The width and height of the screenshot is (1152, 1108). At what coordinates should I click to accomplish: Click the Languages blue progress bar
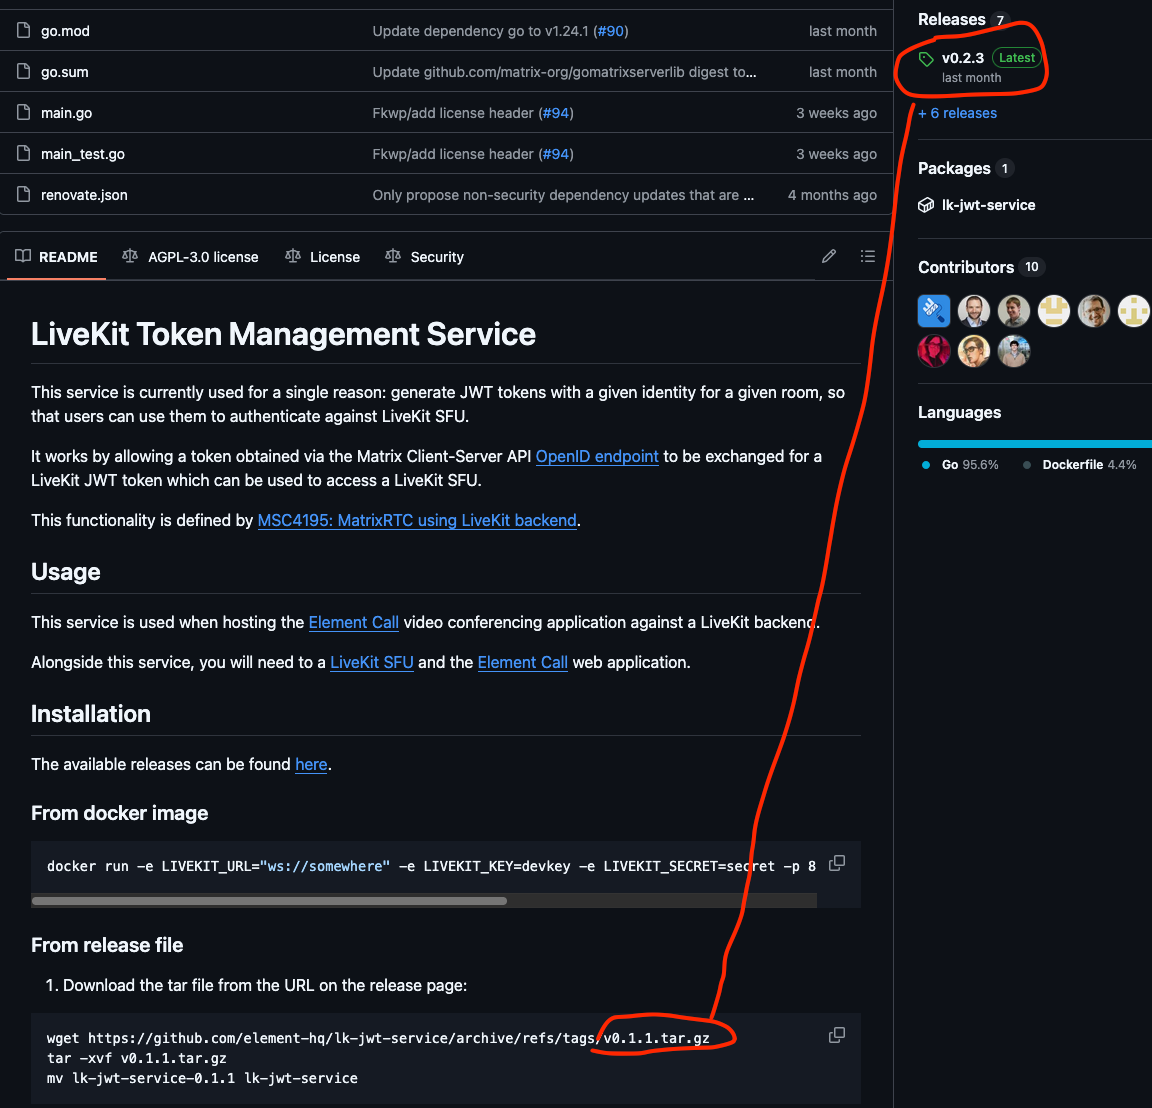pyautogui.click(x=1034, y=444)
